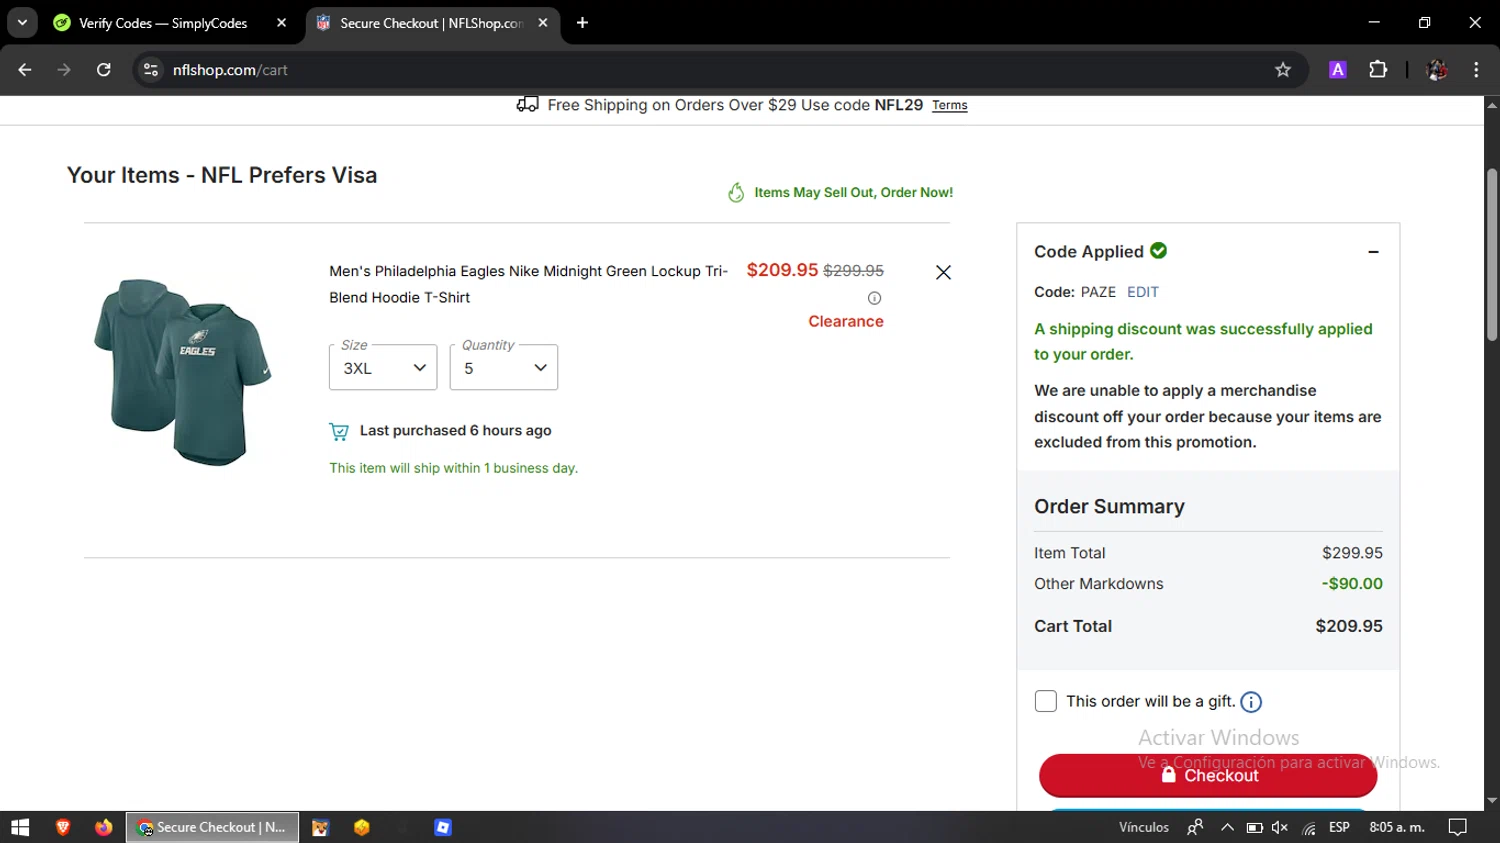Go back to previous page
The width and height of the screenshot is (1500, 843).
(25, 70)
